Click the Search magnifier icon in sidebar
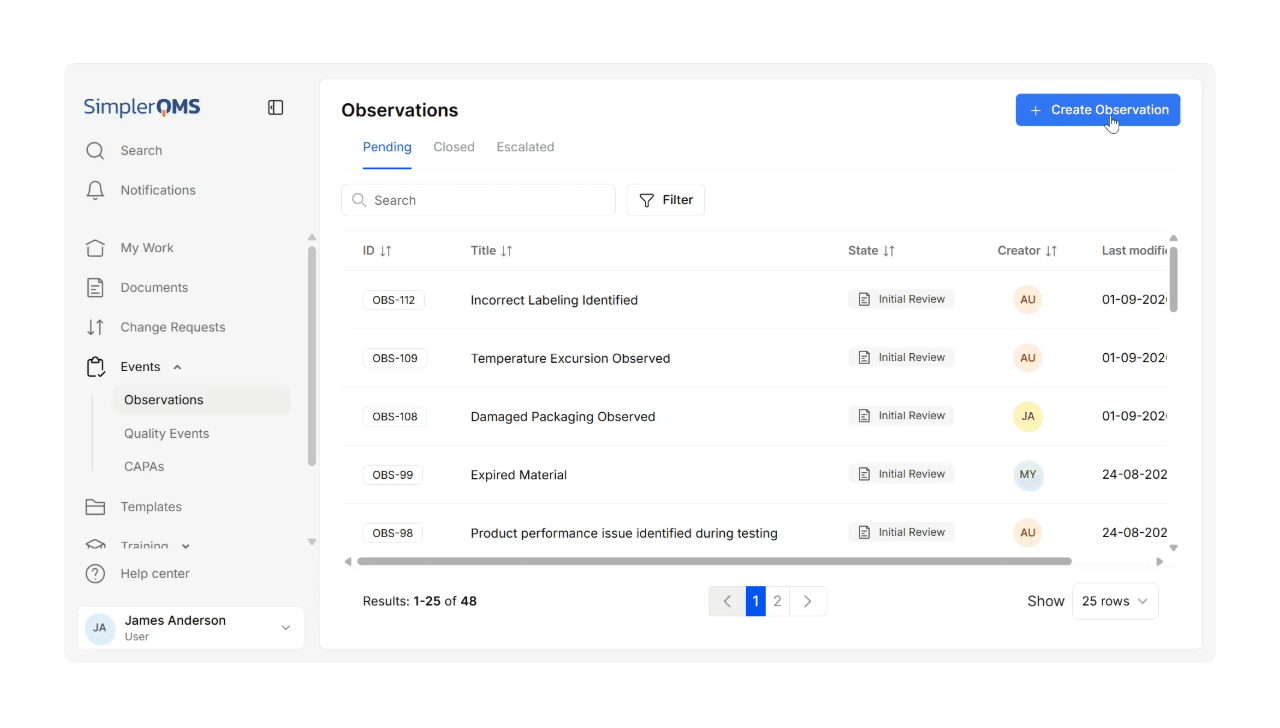The width and height of the screenshot is (1280, 728). point(95,151)
